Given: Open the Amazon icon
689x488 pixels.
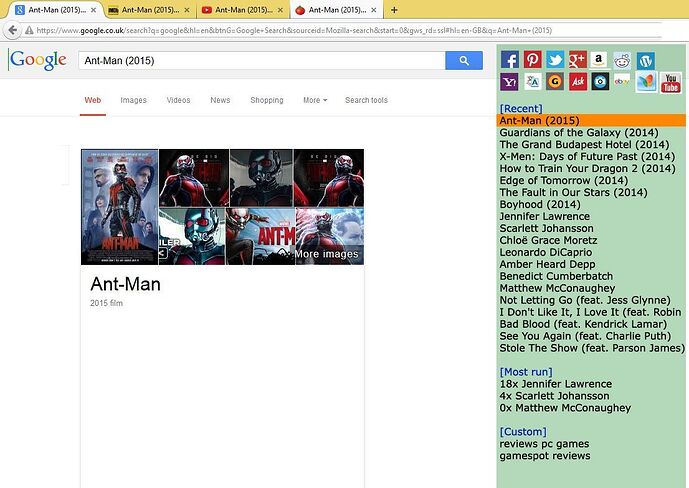Looking at the screenshot, I should tap(598, 59).
